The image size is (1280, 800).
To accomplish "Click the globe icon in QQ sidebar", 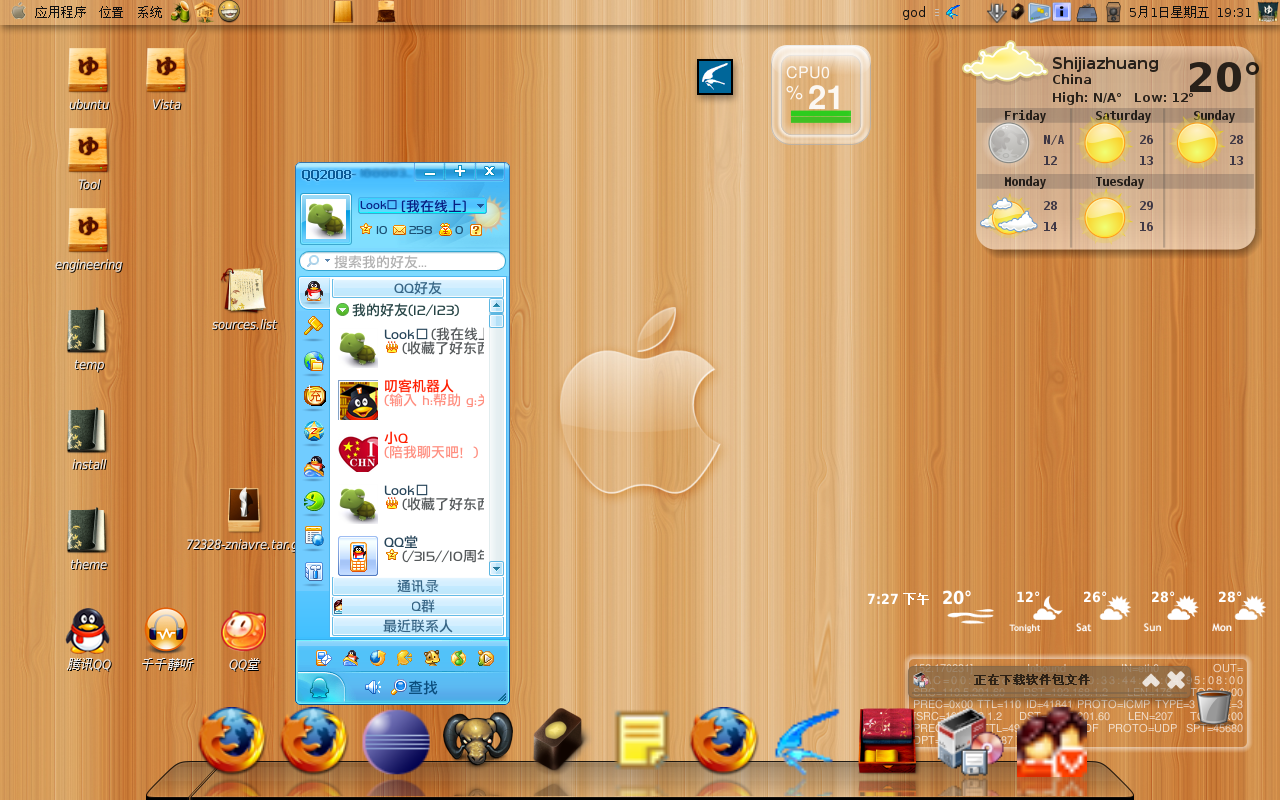I will 314,361.
